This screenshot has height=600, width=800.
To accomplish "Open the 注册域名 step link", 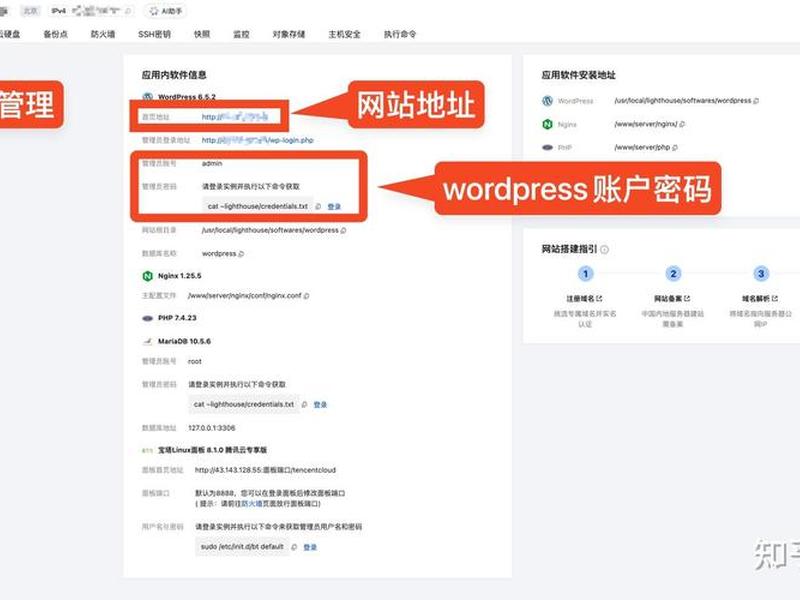I will pos(585,298).
